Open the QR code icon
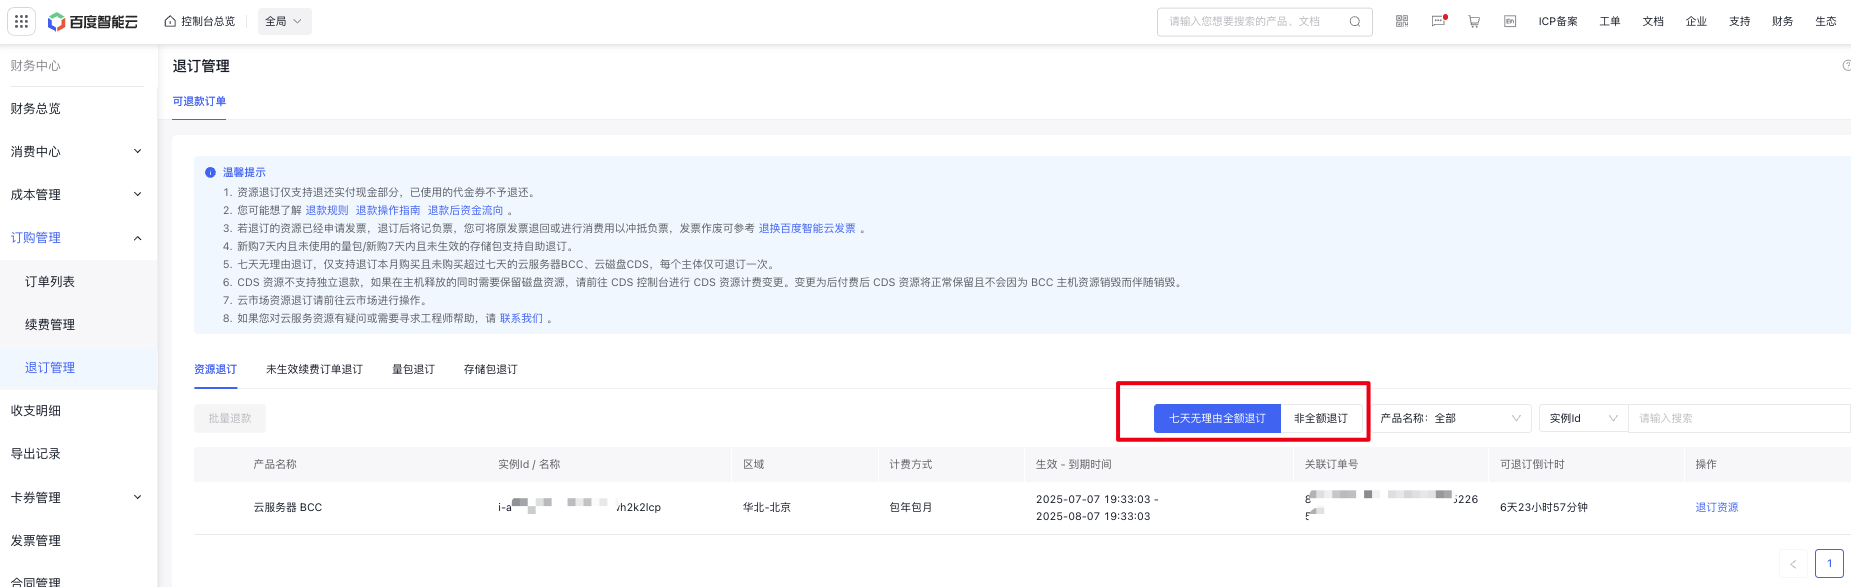This screenshot has width=1851, height=587. pos(1402,21)
